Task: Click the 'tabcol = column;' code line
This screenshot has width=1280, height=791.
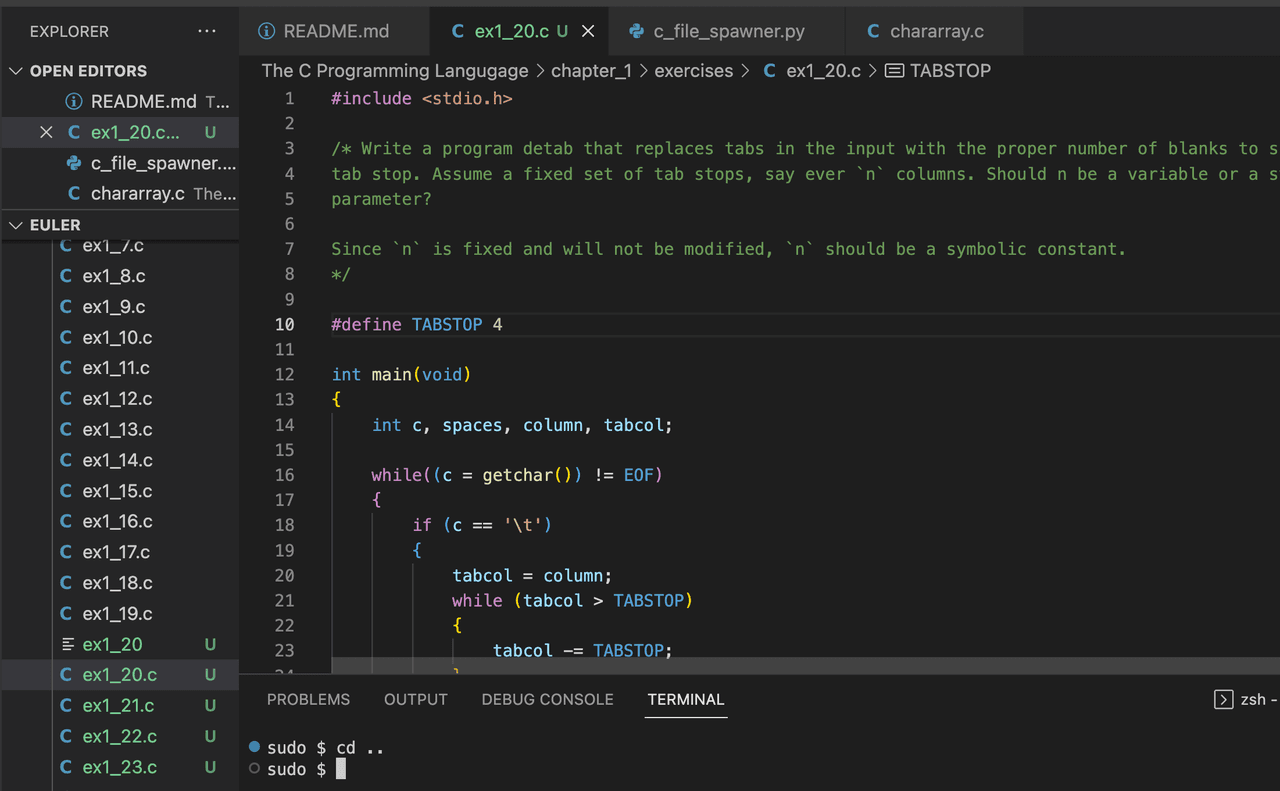Action: click(x=532, y=575)
